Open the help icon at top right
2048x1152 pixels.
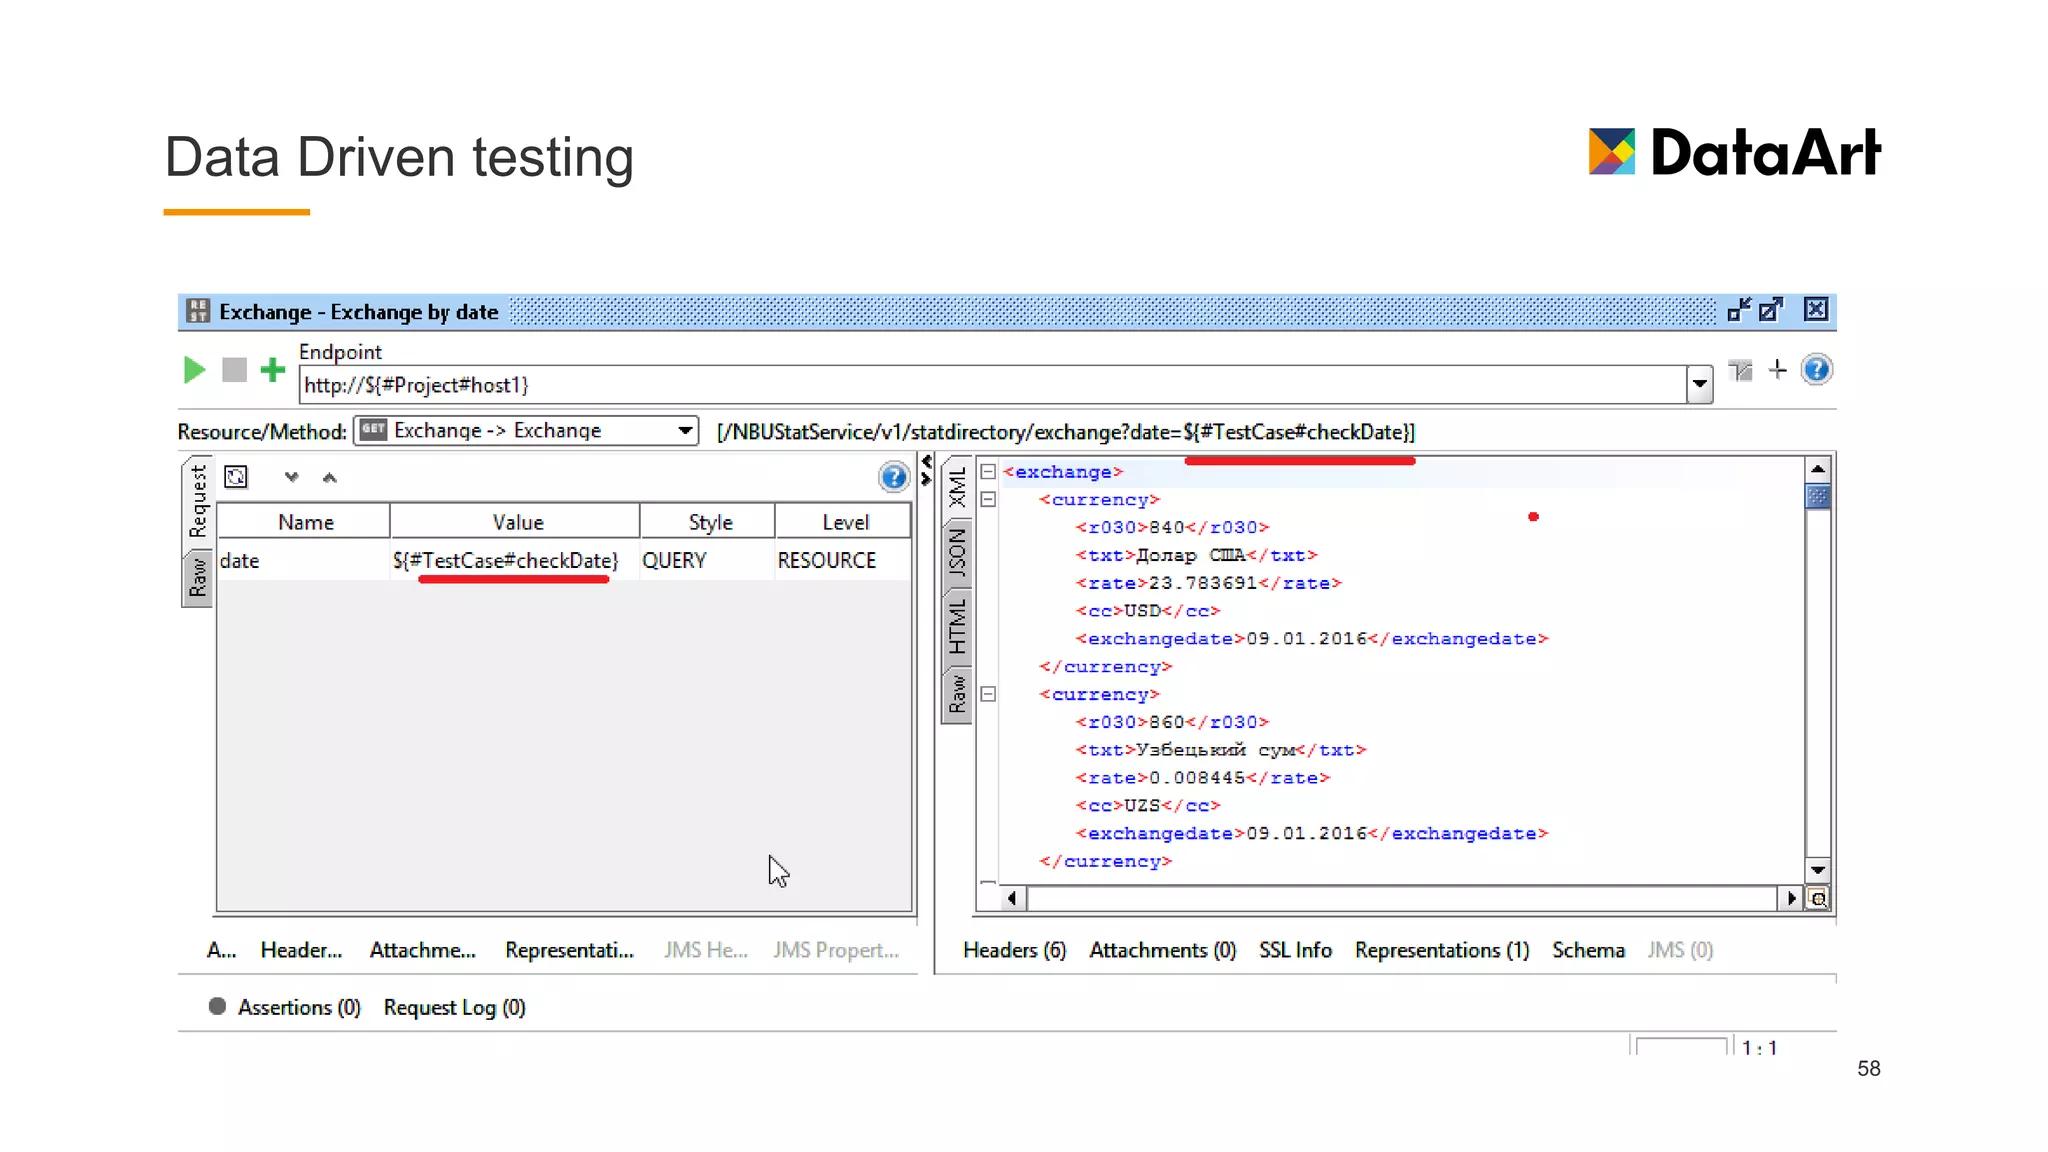pos(1816,370)
